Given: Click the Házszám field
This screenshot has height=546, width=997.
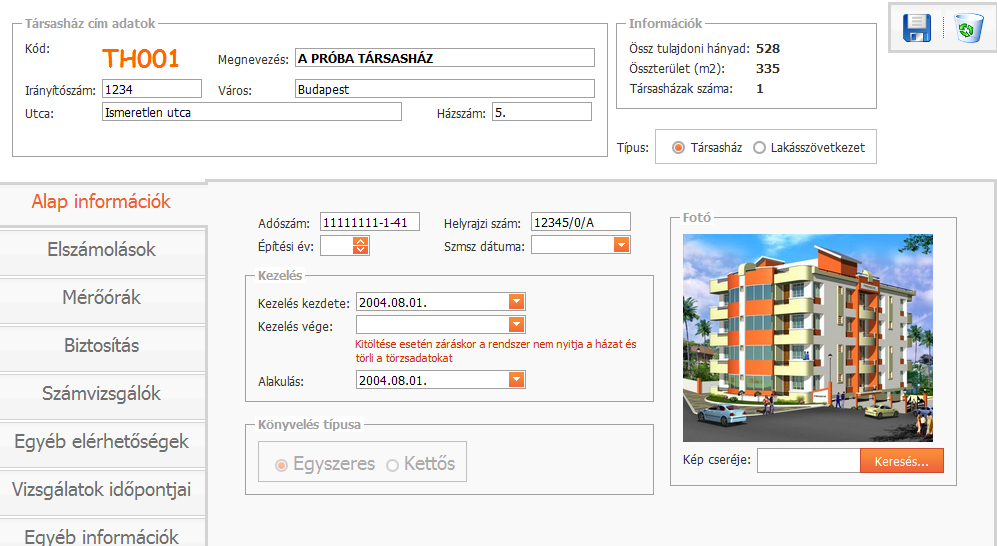Looking at the screenshot, I should [x=542, y=112].
